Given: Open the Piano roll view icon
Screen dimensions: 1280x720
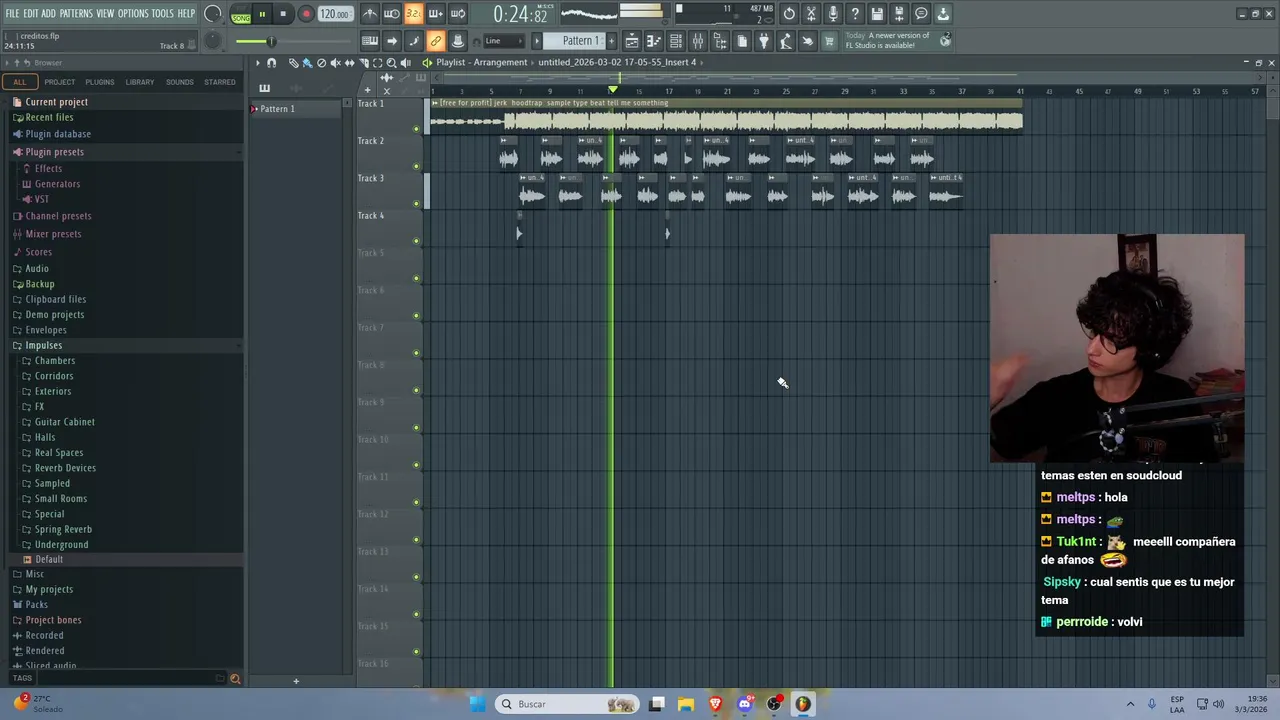Looking at the screenshot, I should tap(654, 41).
